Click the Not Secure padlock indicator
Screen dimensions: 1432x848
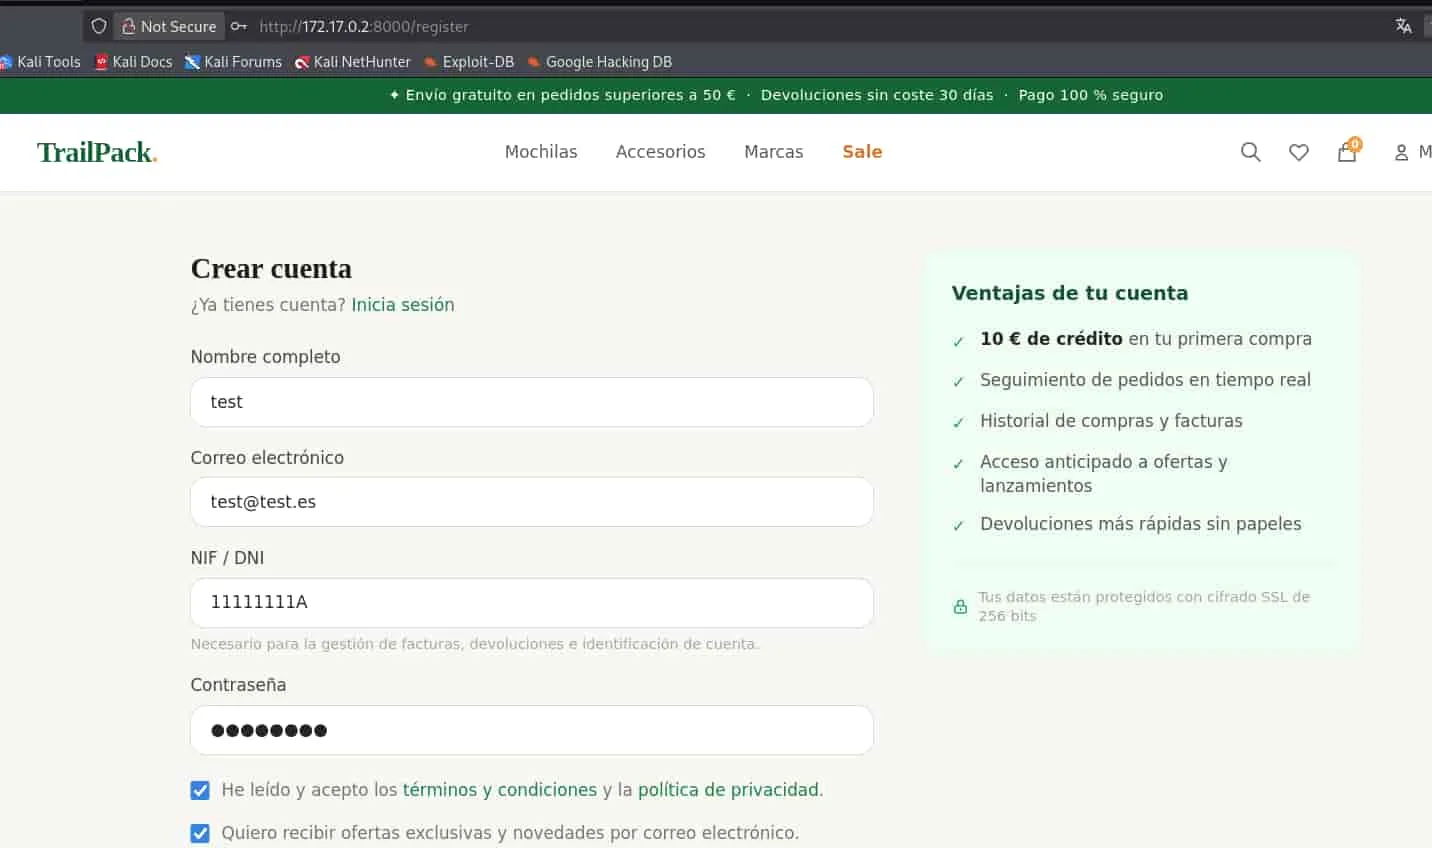pos(168,26)
